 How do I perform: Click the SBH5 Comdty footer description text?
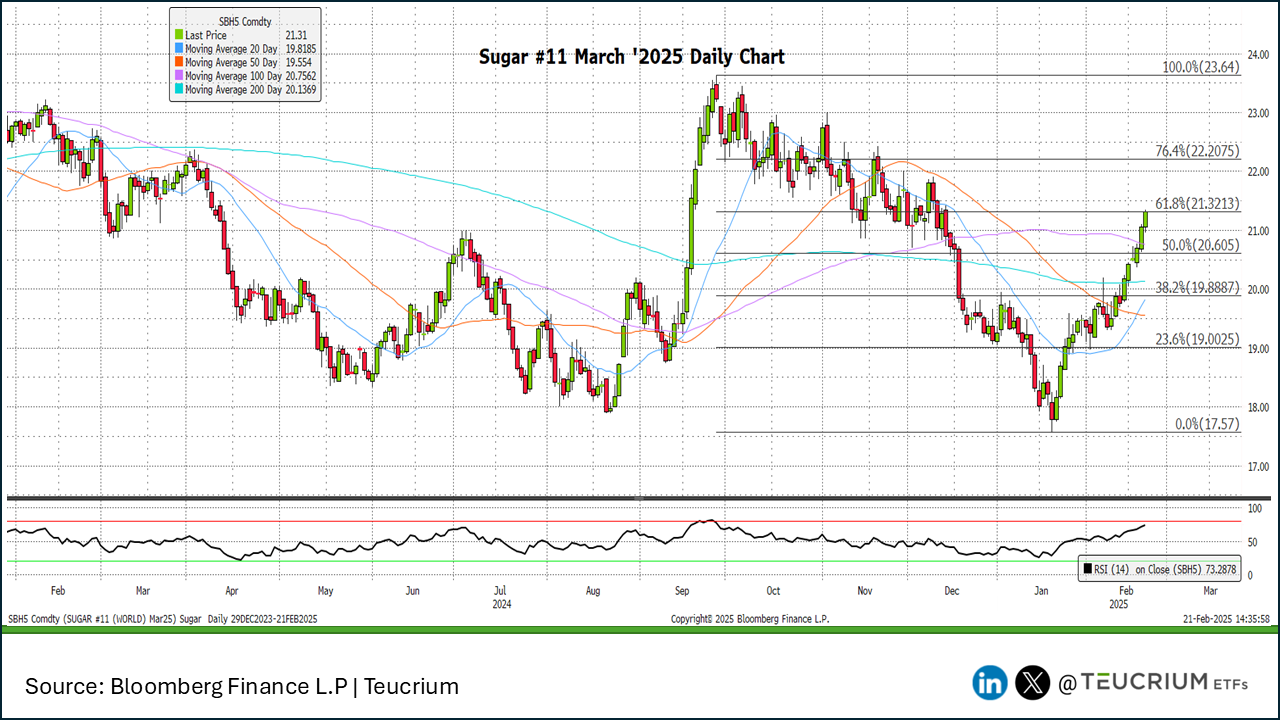(x=162, y=619)
